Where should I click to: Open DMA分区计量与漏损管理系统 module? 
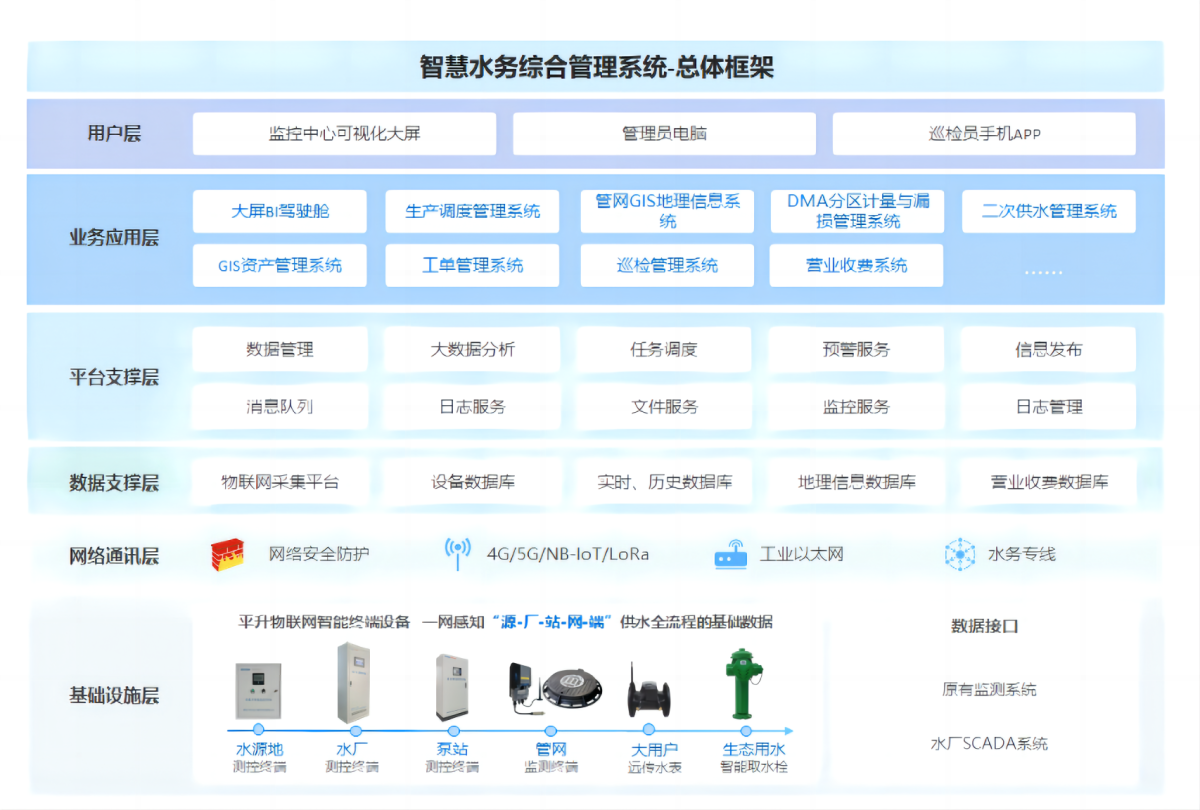coord(857,211)
